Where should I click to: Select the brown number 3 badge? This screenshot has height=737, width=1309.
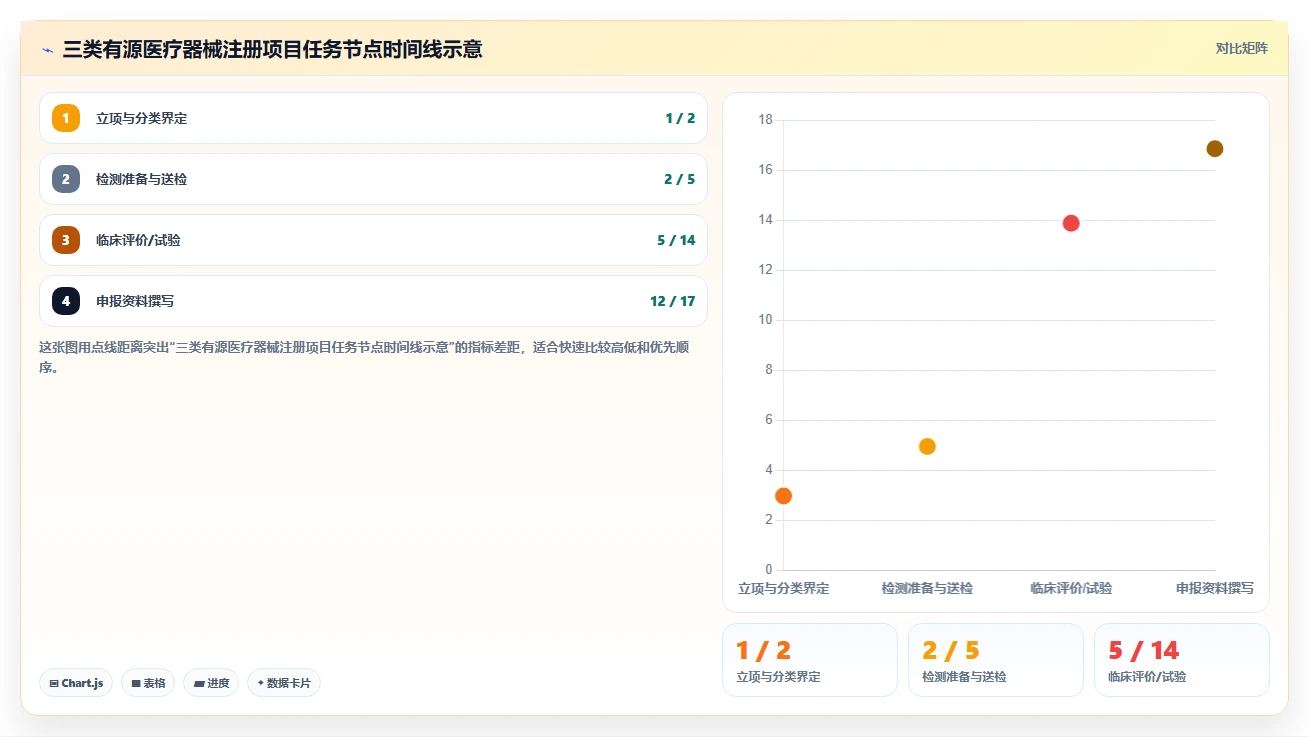pyautogui.click(x=66, y=240)
